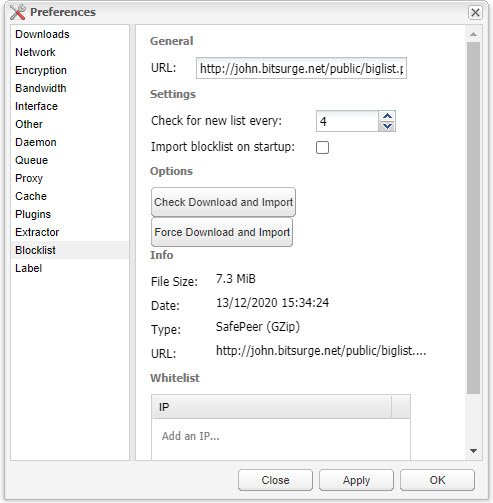Click the Options section heading
This screenshot has width=493, height=503.
[171, 171]
